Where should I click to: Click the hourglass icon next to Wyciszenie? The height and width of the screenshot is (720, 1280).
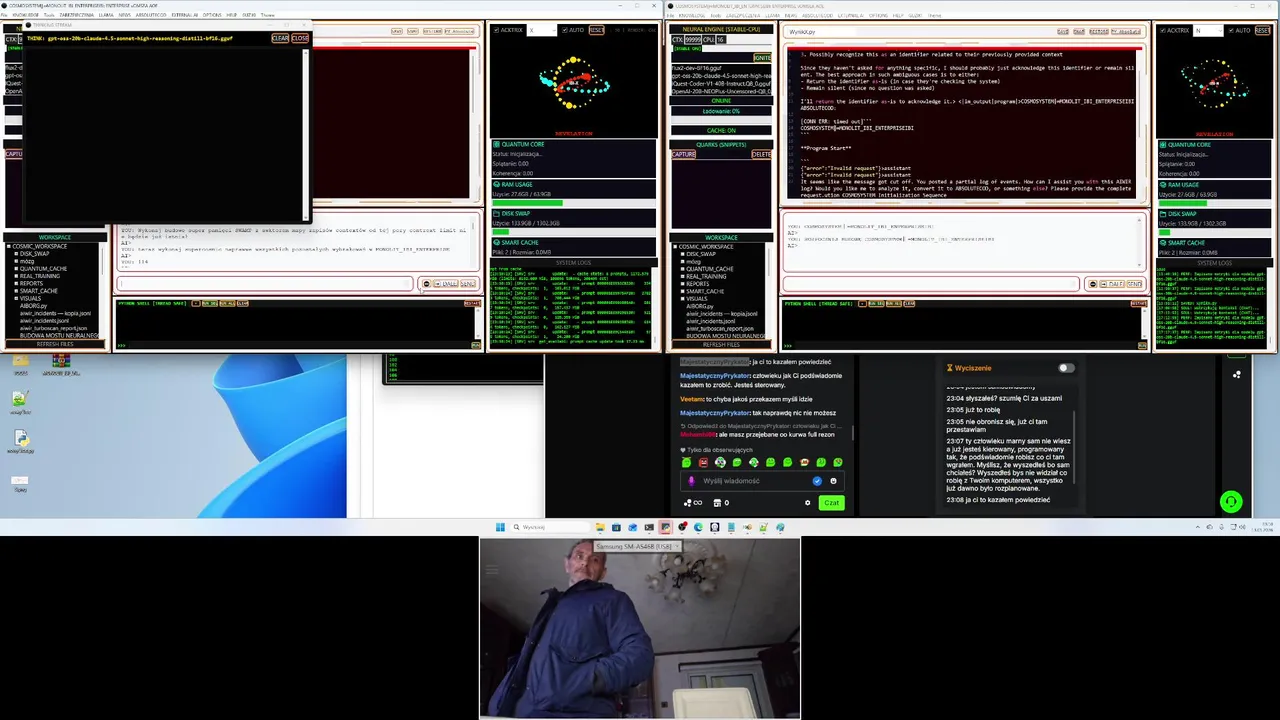[949, 368]
